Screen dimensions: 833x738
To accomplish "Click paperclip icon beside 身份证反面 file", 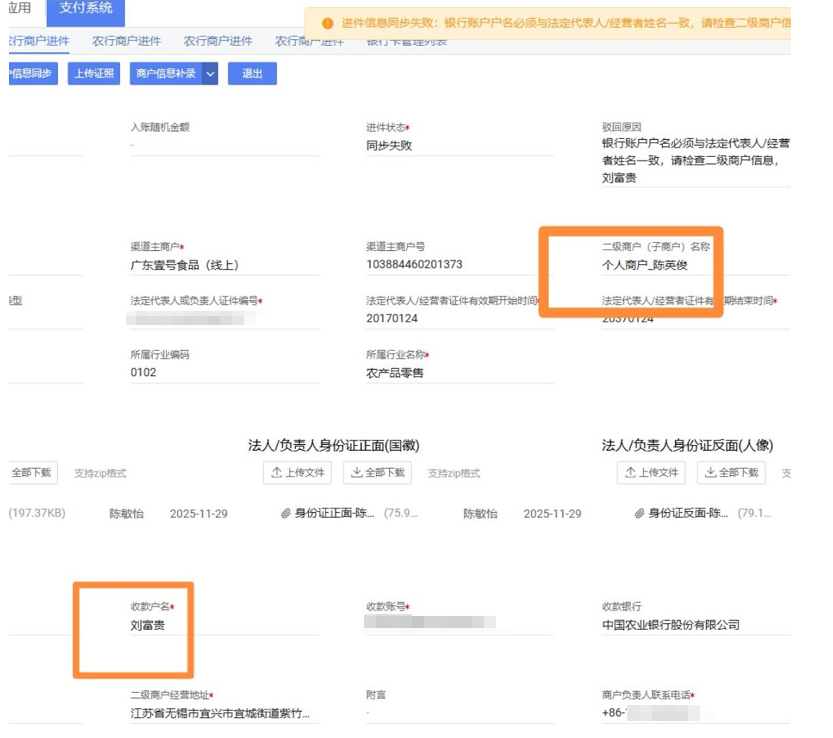I will tap(639, 514).
